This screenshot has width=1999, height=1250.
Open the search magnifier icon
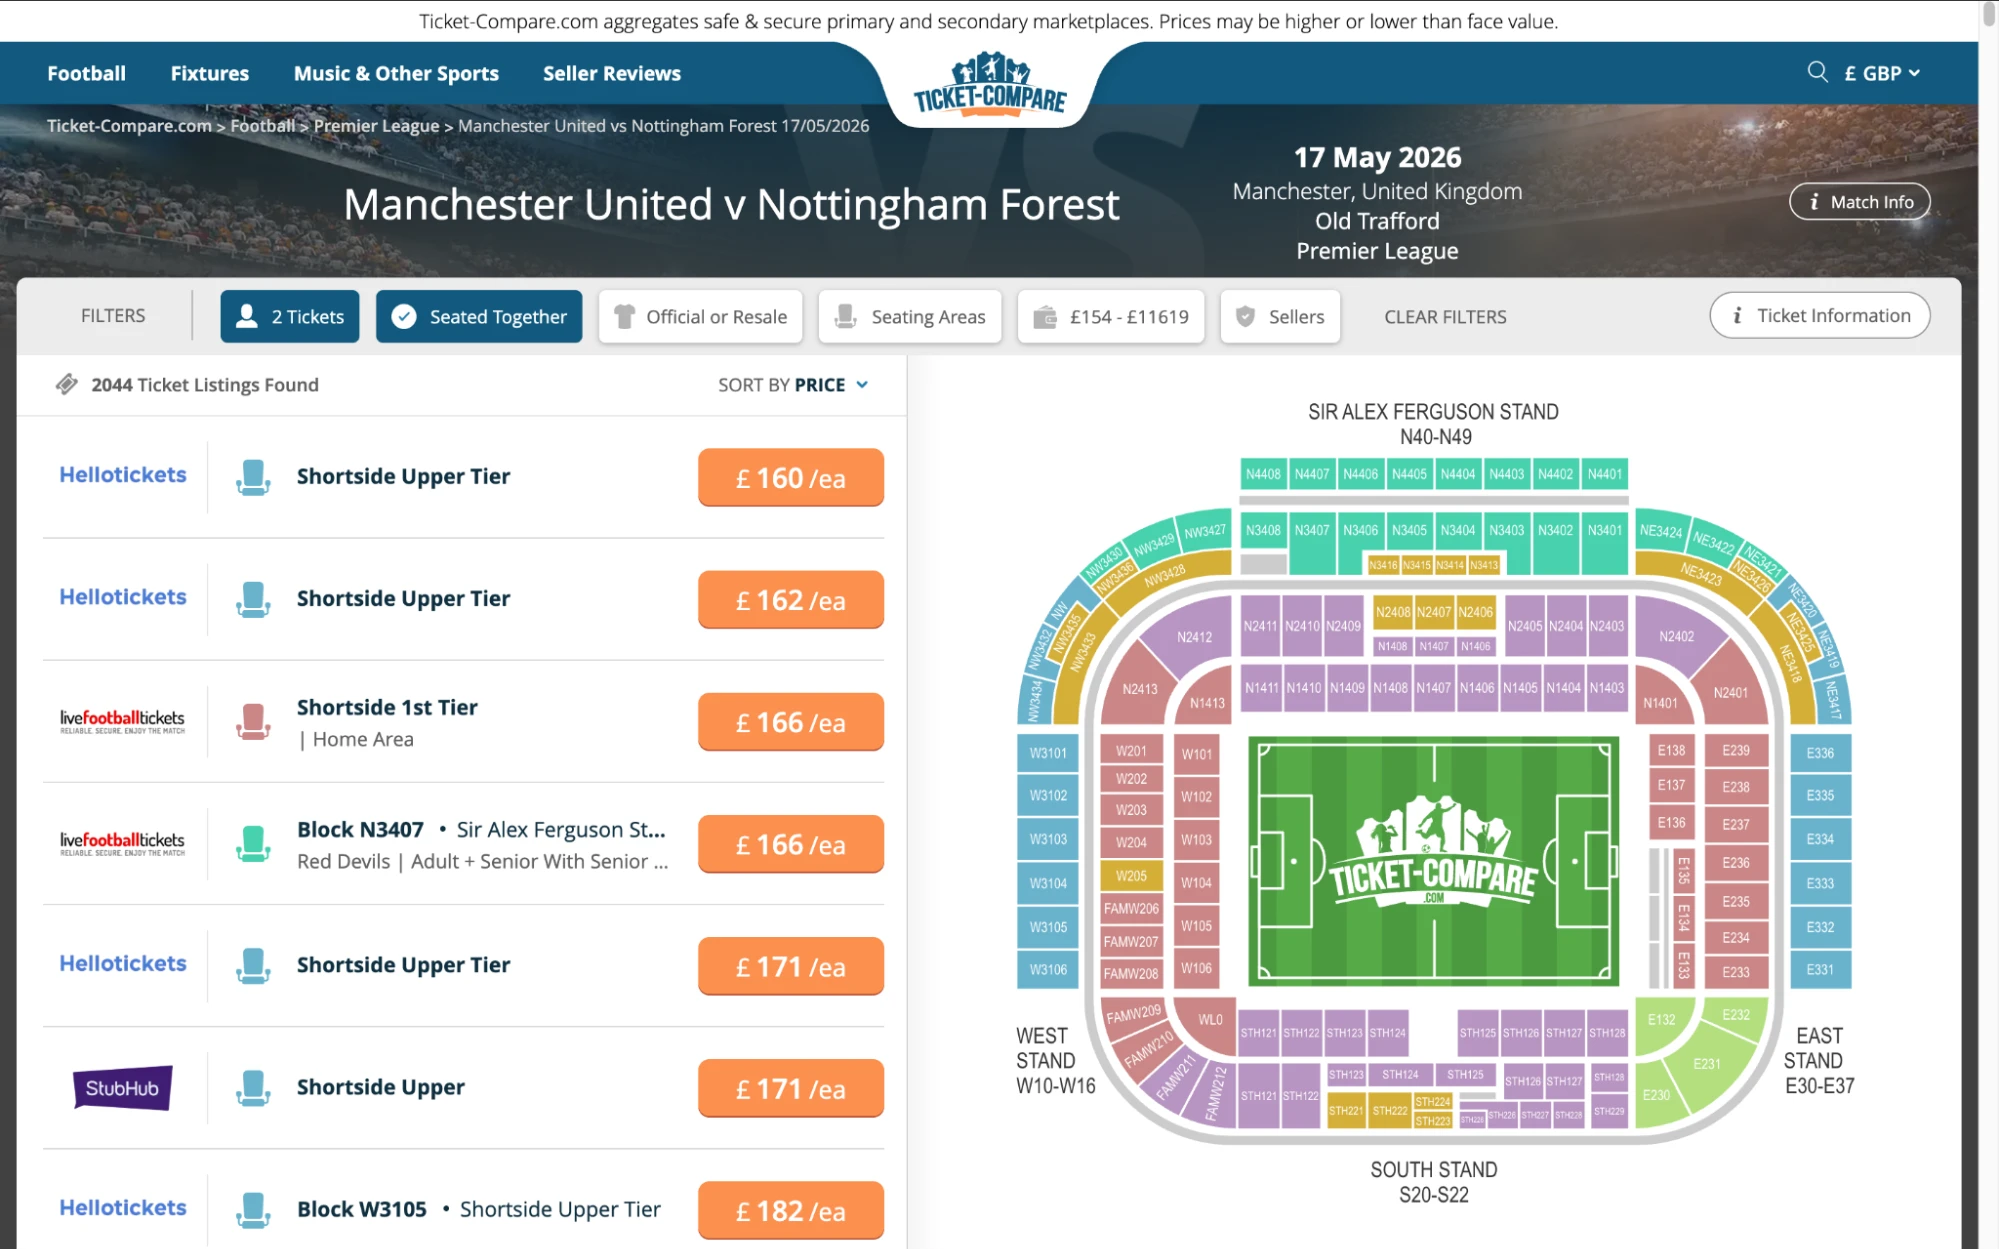(x=1817, y=72)
